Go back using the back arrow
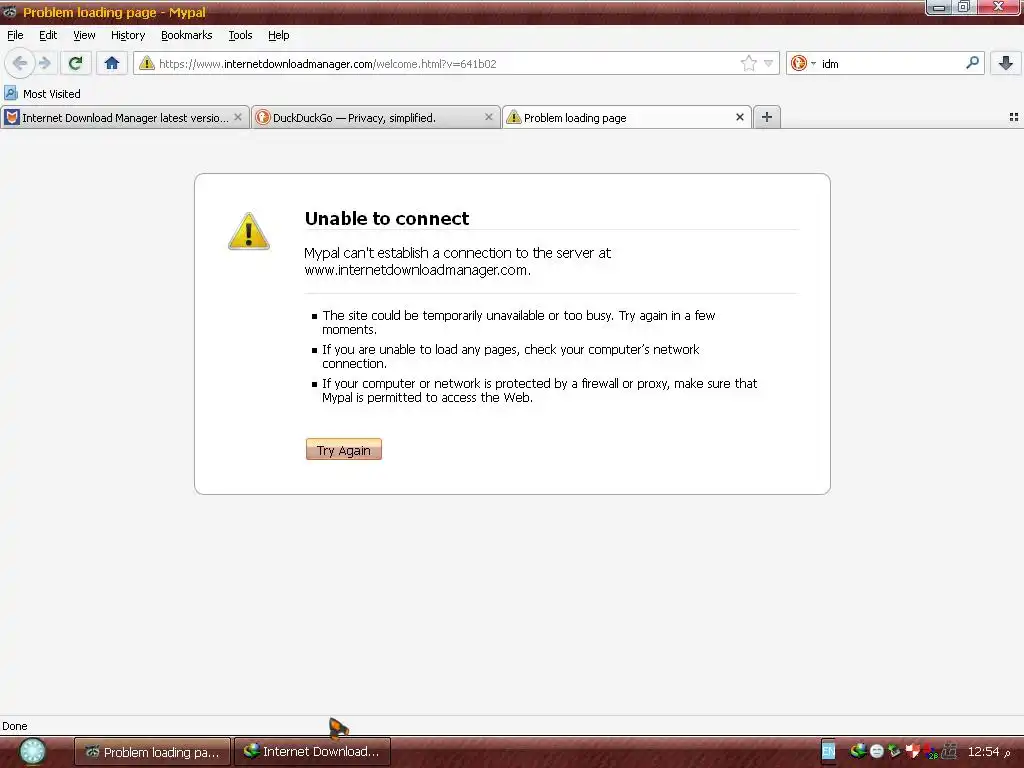The height and width of the screenshot is (768, 1024). (20, 63)
